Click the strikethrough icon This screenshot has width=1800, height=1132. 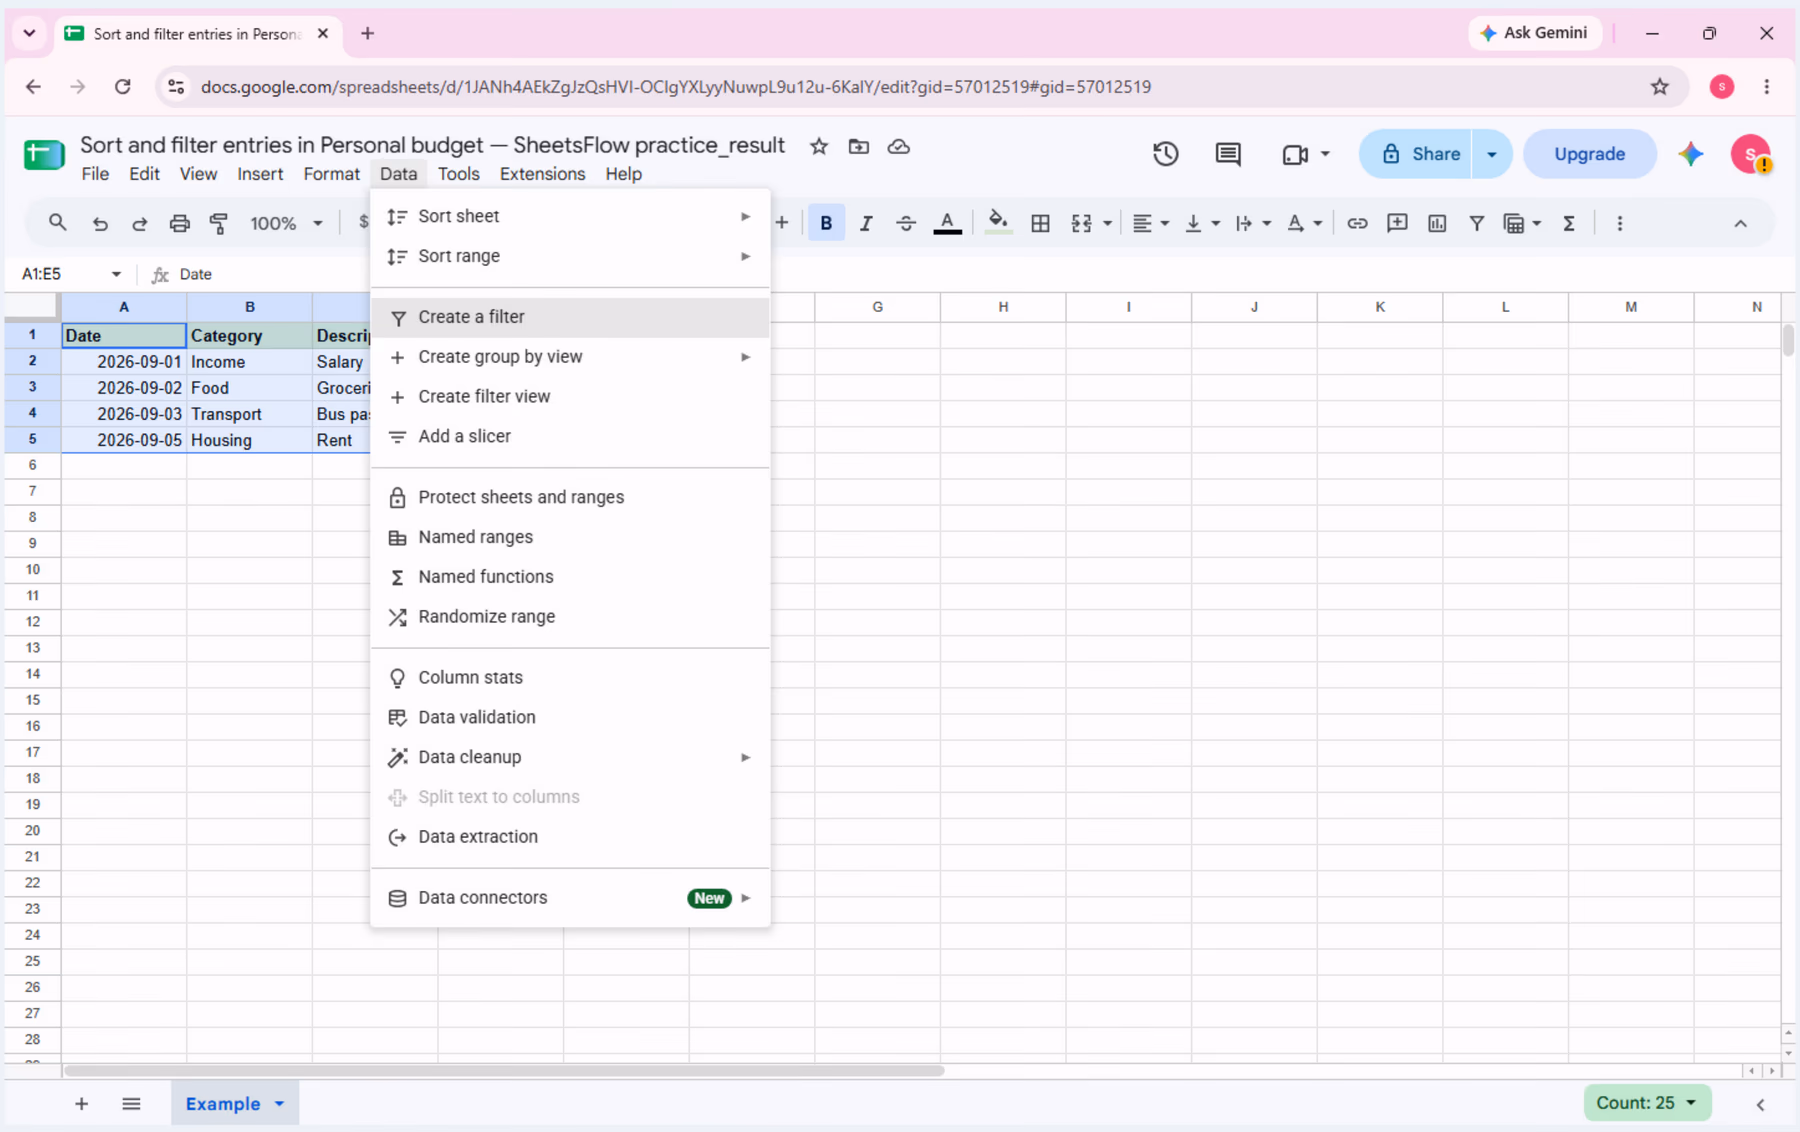(906, 223)
